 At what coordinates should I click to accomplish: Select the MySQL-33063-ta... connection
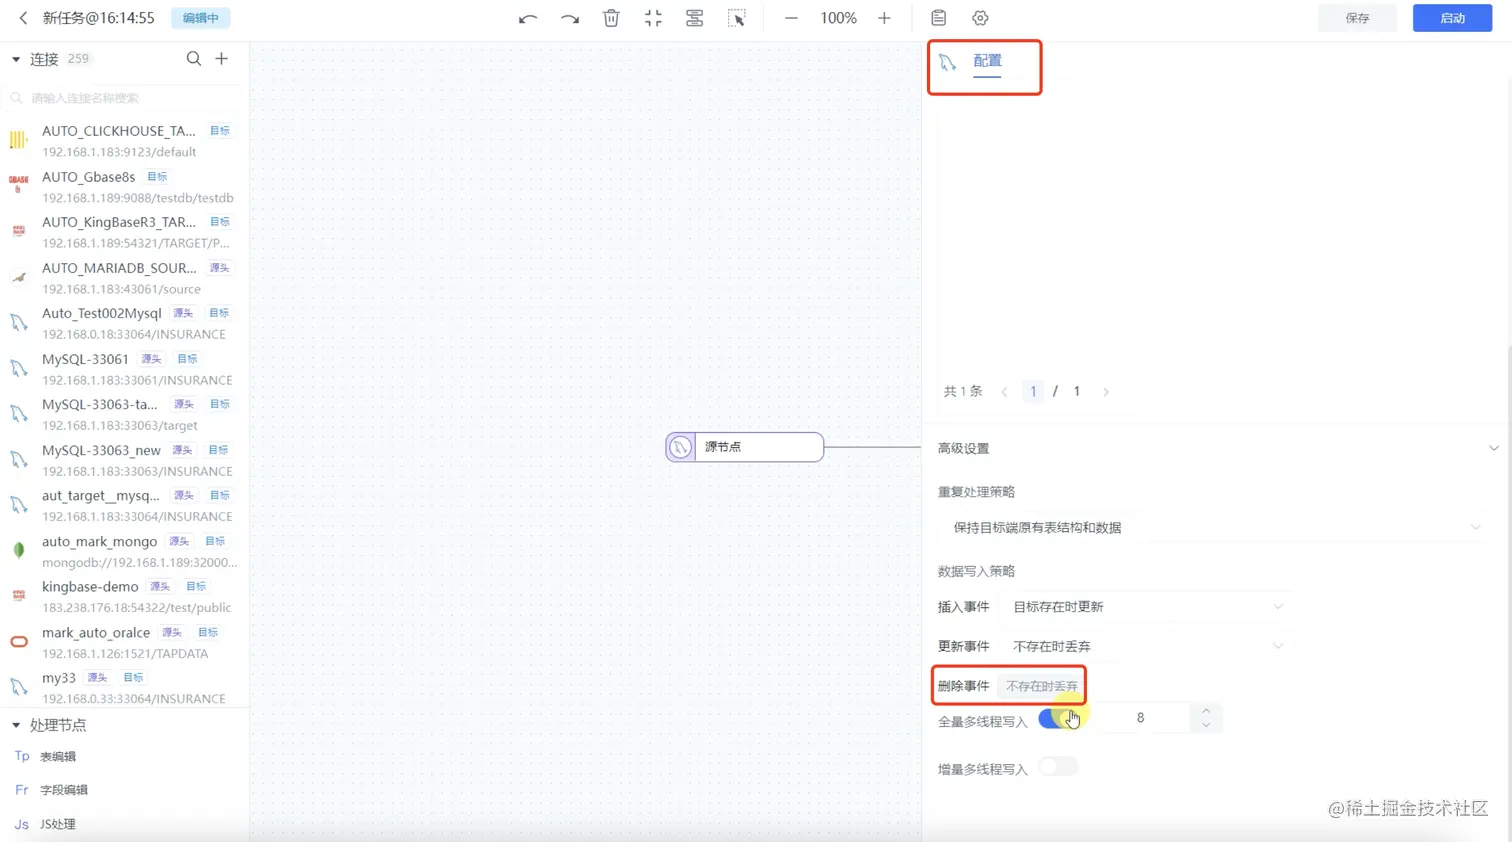[x=124, y=414]
